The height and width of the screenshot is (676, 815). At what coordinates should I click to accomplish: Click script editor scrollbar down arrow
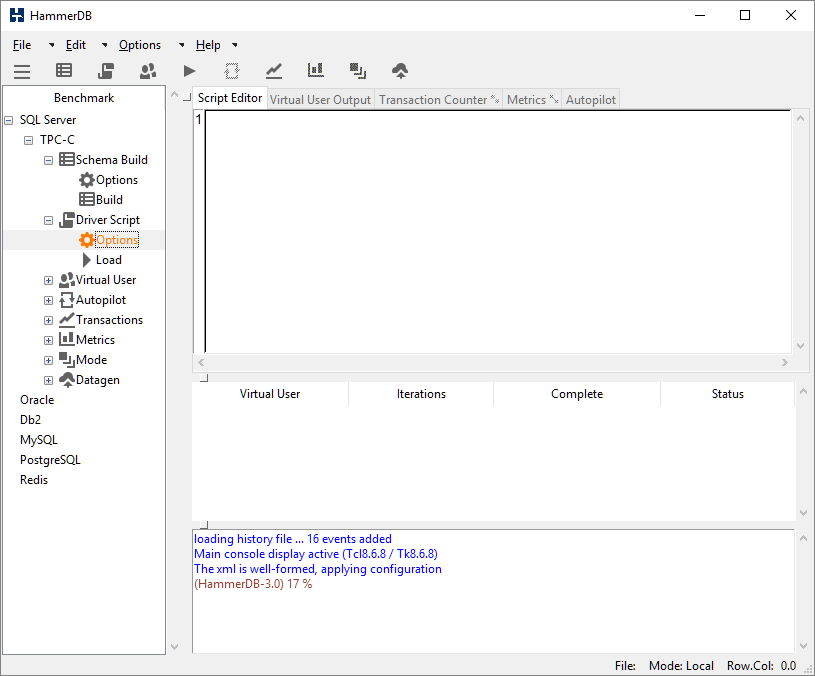[800, 346]
